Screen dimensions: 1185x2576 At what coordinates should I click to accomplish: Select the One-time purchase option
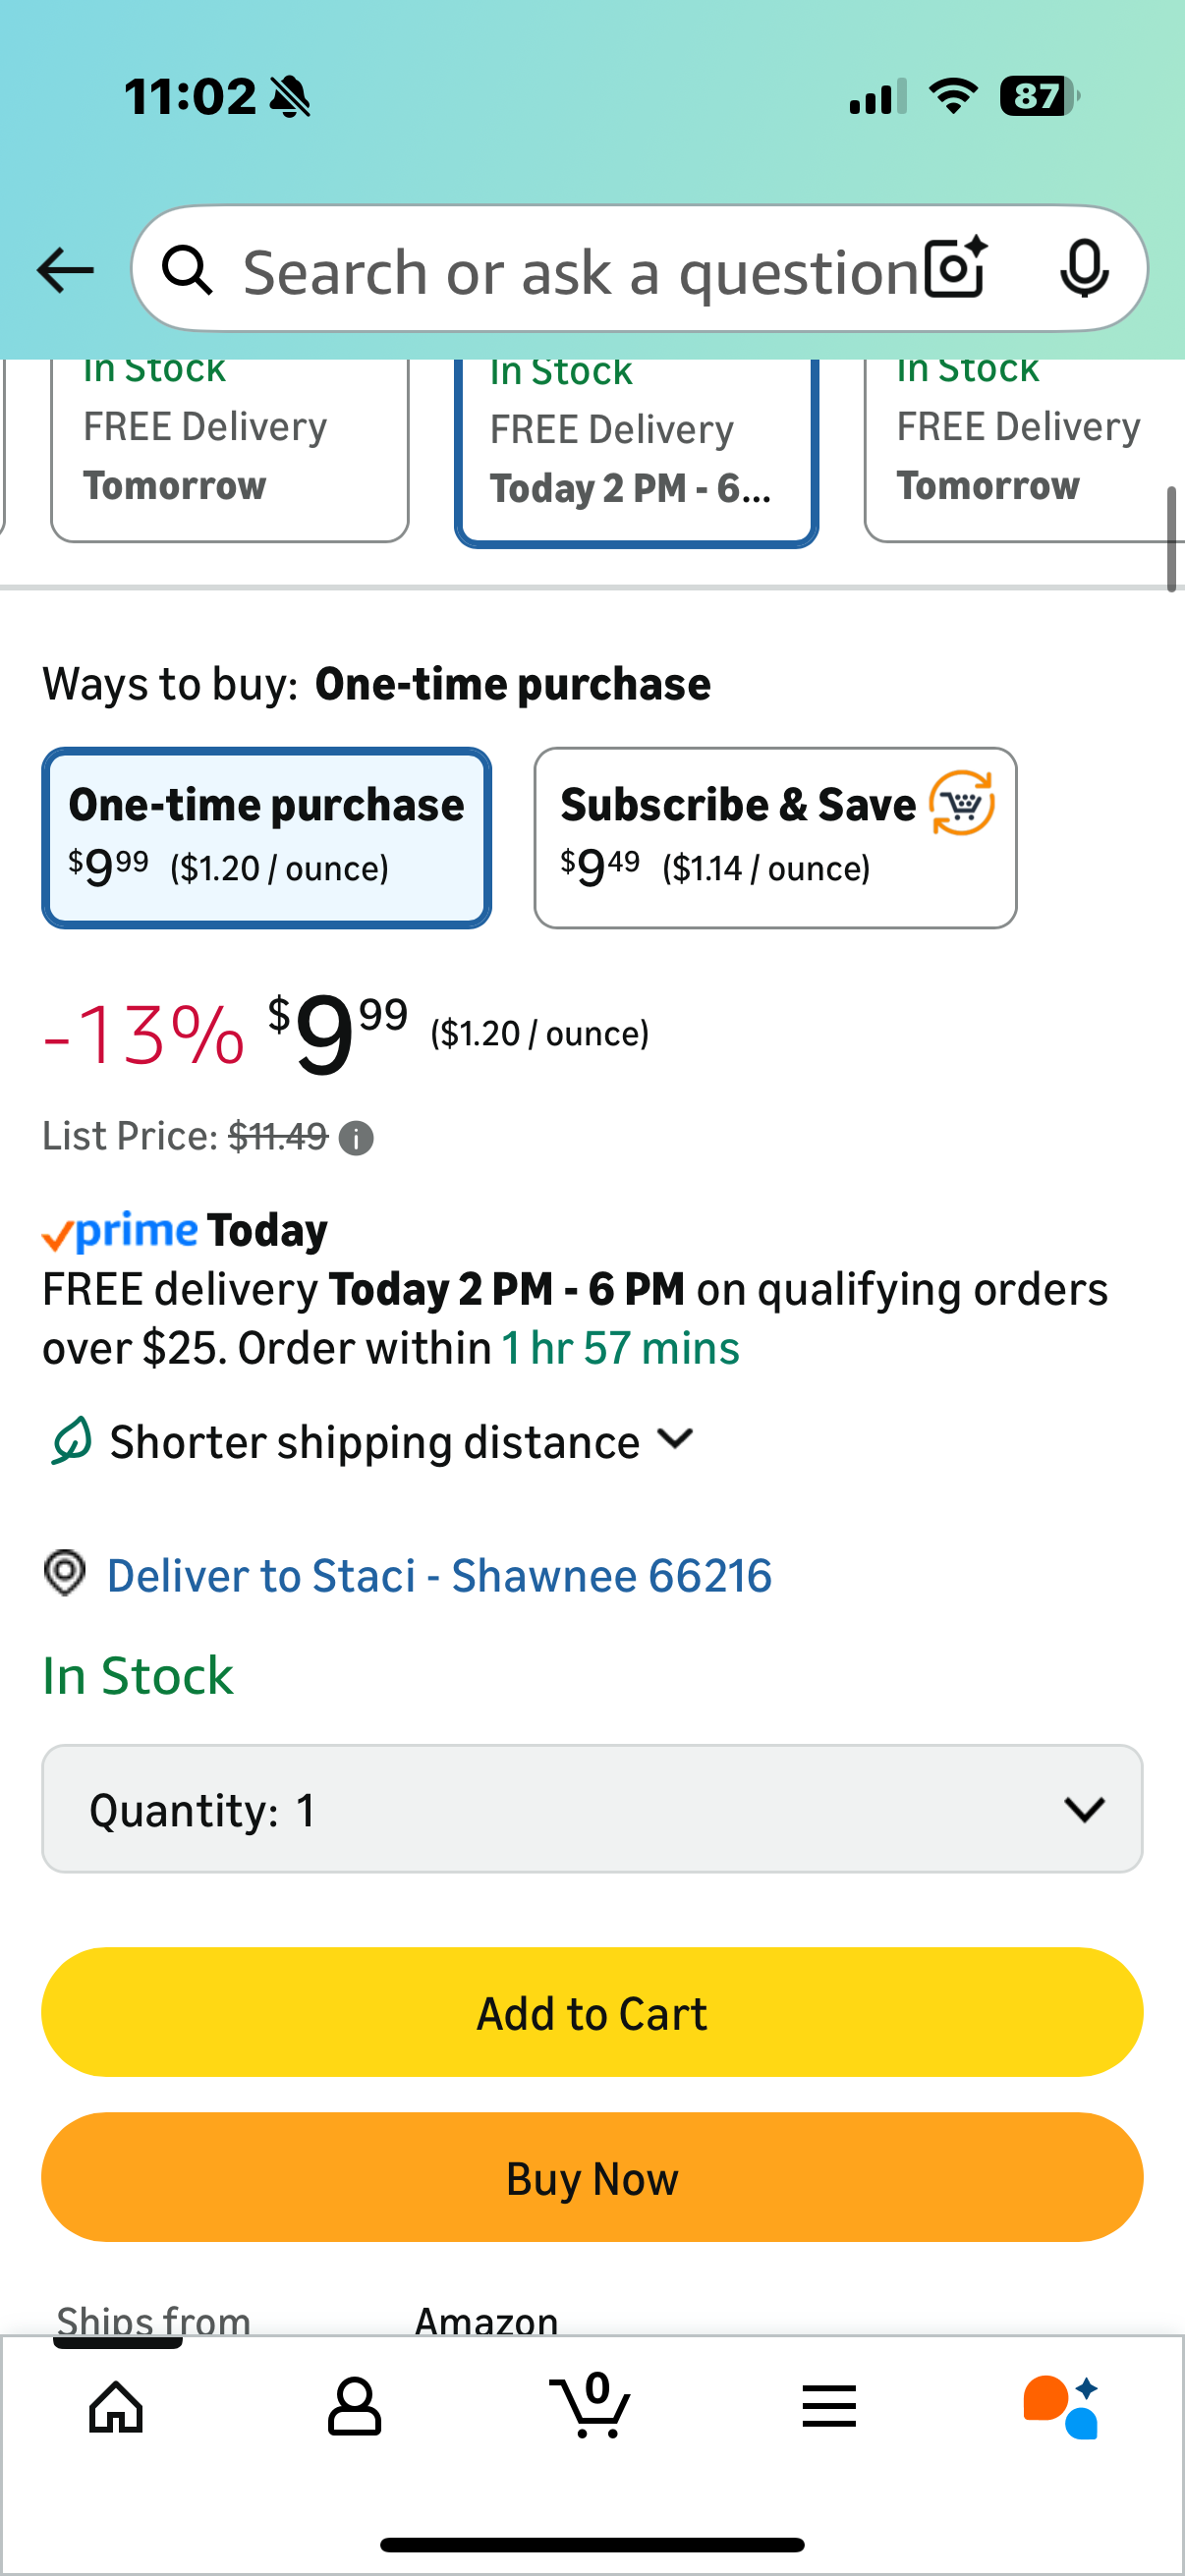click(266, 837)
